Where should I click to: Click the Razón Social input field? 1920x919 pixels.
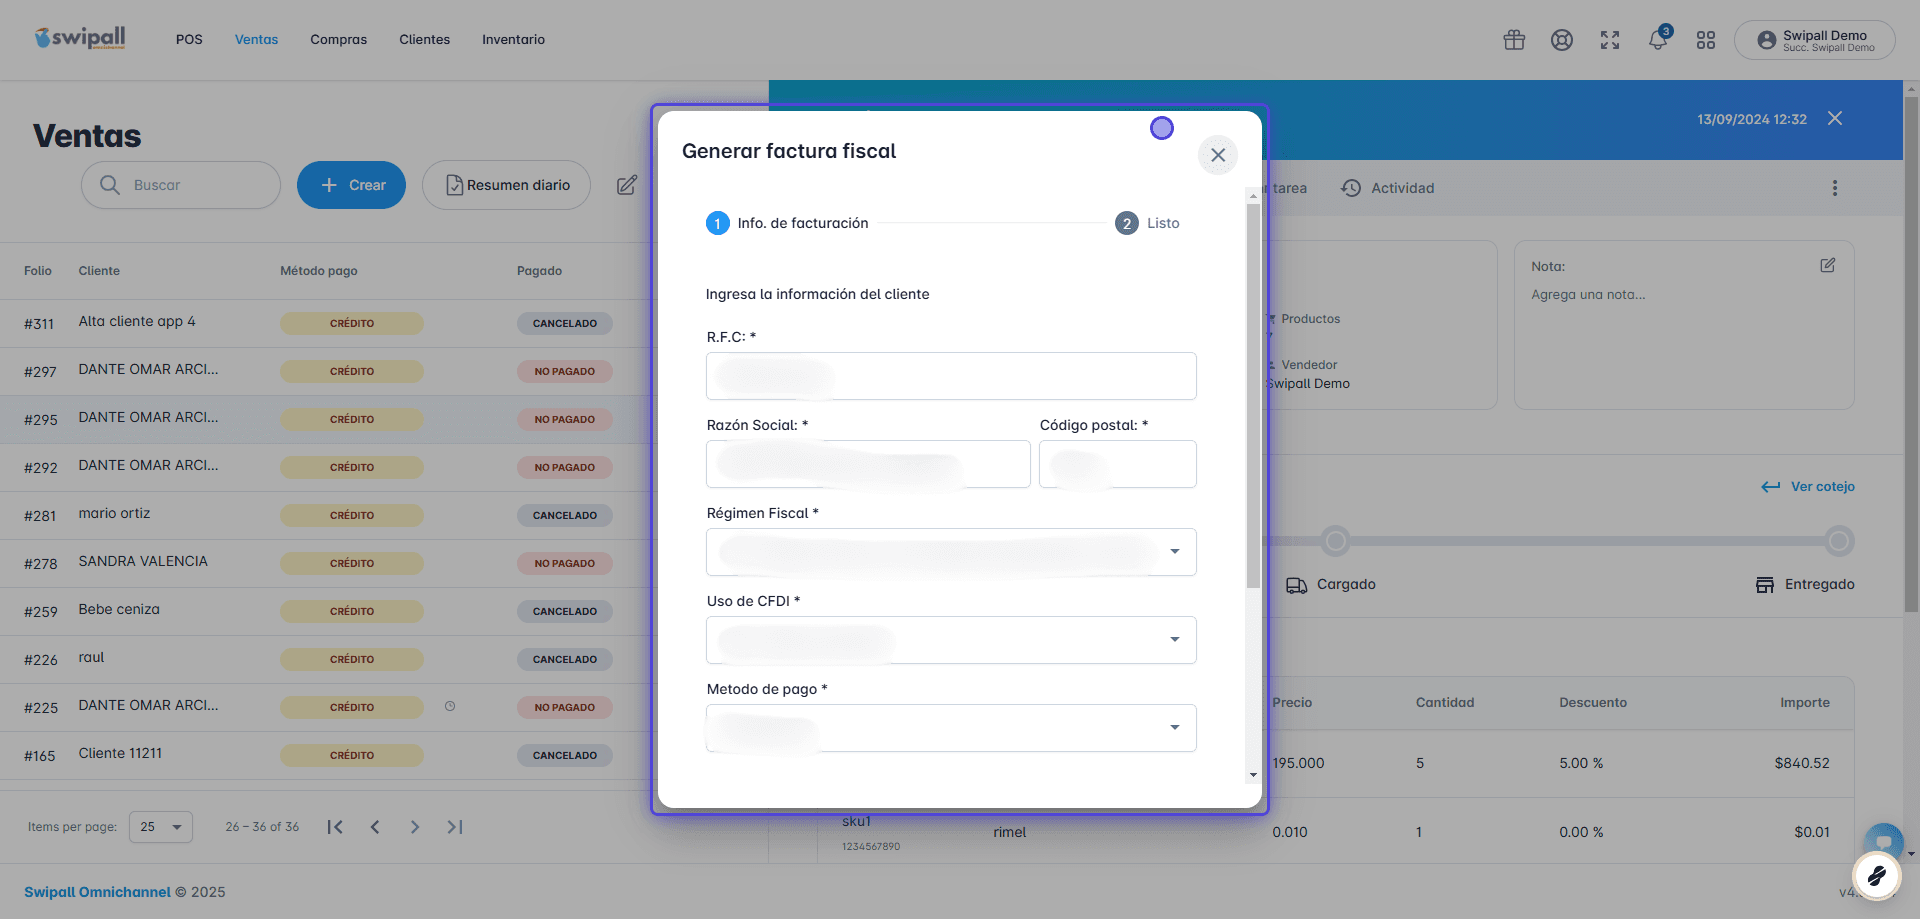click(868, 464)
